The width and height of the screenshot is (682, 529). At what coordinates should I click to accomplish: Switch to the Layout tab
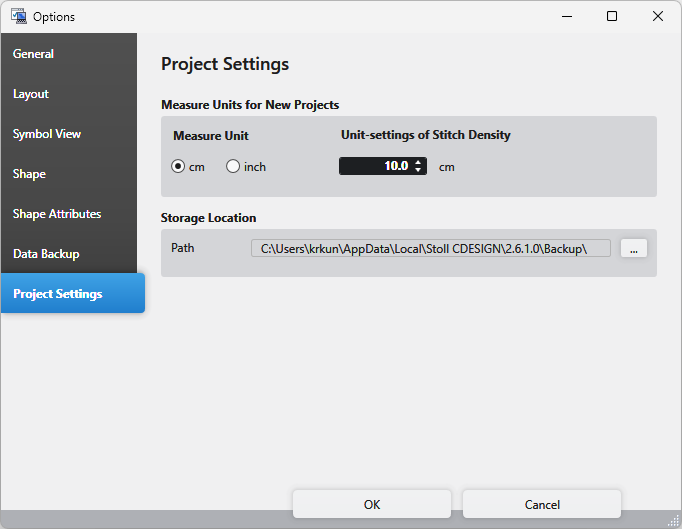(31, 94)
